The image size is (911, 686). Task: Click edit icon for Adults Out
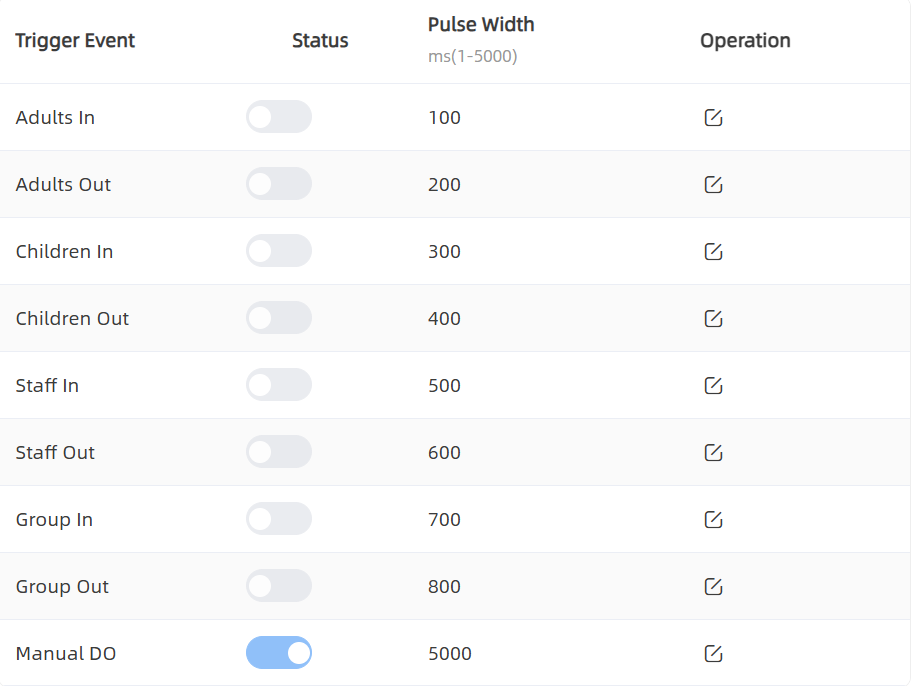(713, 185)
